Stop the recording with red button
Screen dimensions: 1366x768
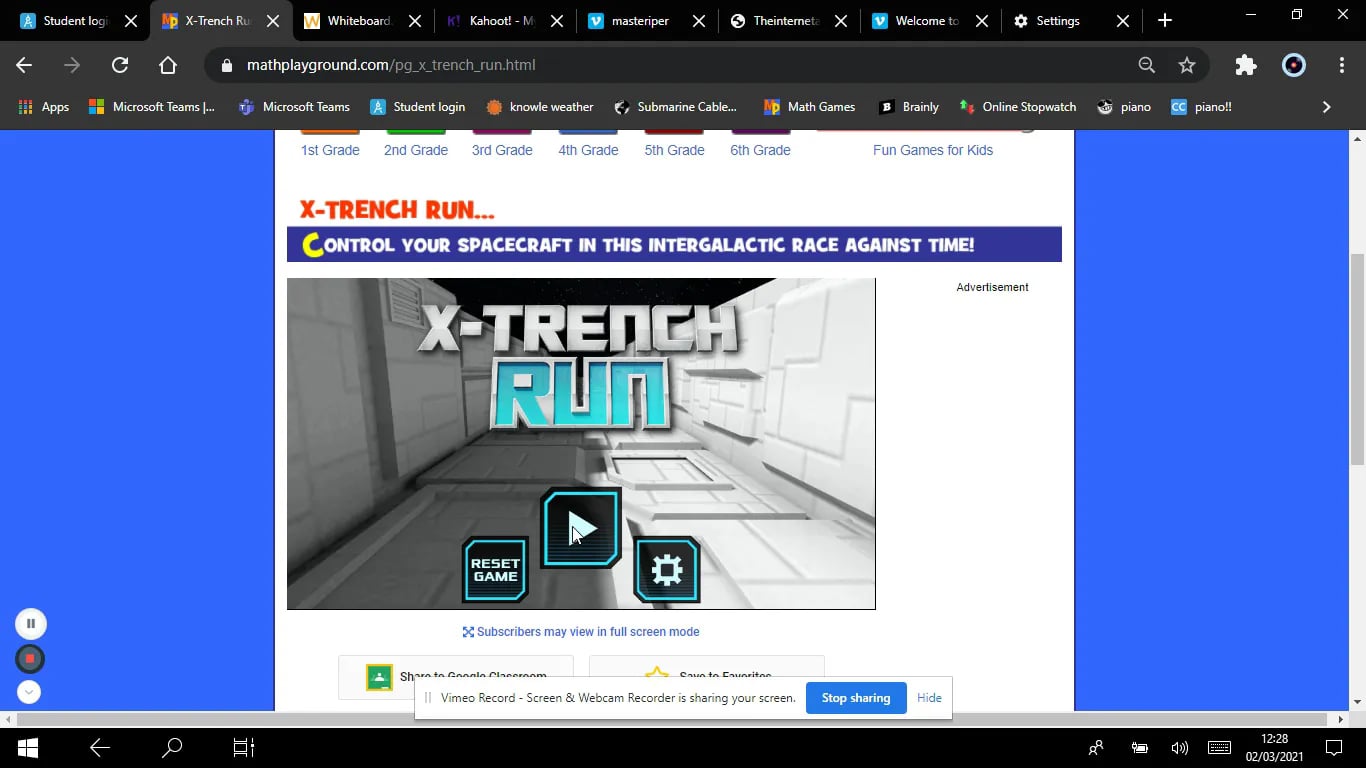(30, 659)
